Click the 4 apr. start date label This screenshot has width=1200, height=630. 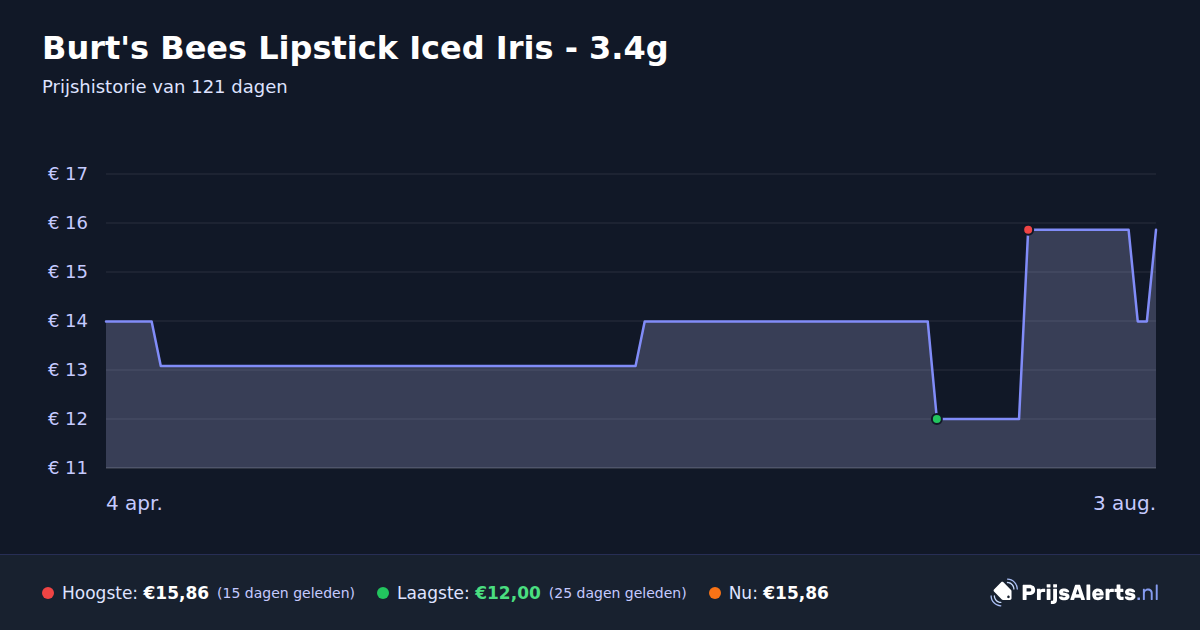pyautogui.click(x=135, y=504)
